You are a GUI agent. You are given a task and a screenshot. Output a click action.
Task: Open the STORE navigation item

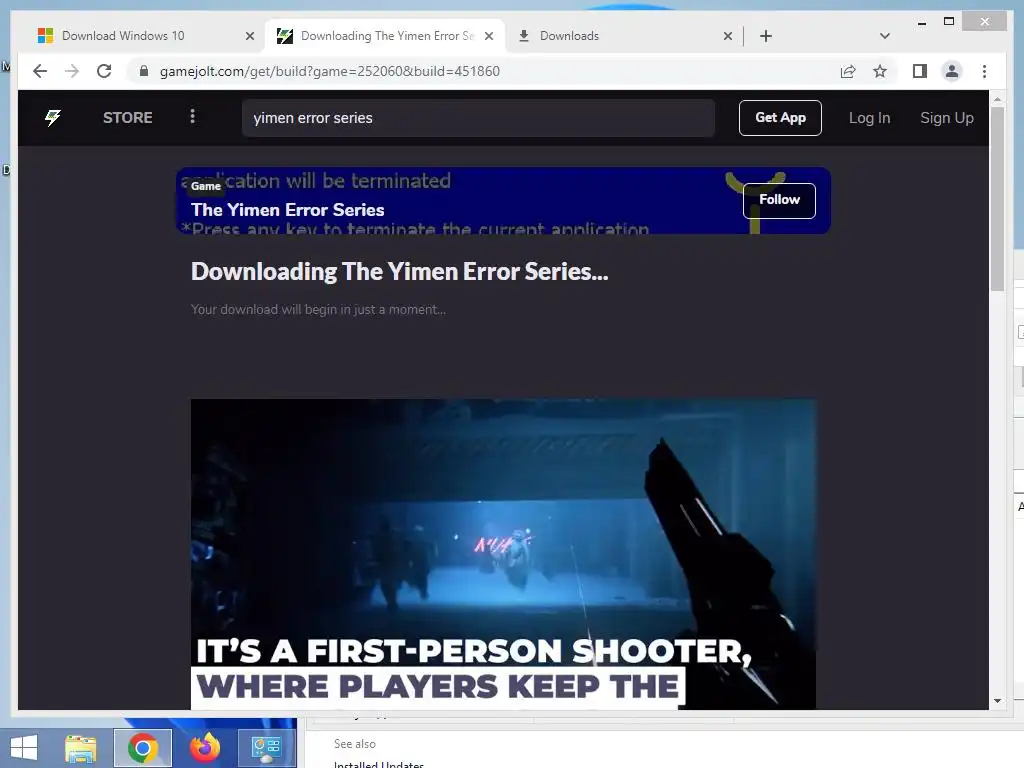(127, 118)
